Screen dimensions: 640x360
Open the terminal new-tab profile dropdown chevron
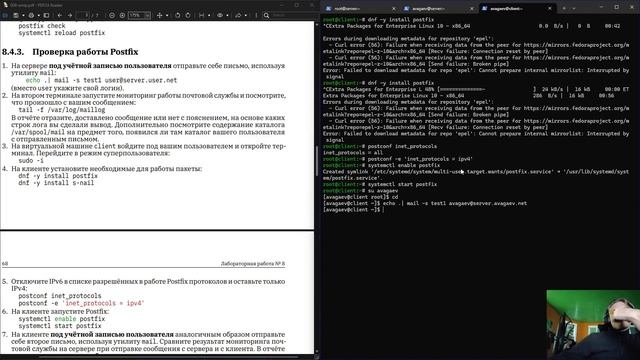pyautogui.click(x=574, y=8)
